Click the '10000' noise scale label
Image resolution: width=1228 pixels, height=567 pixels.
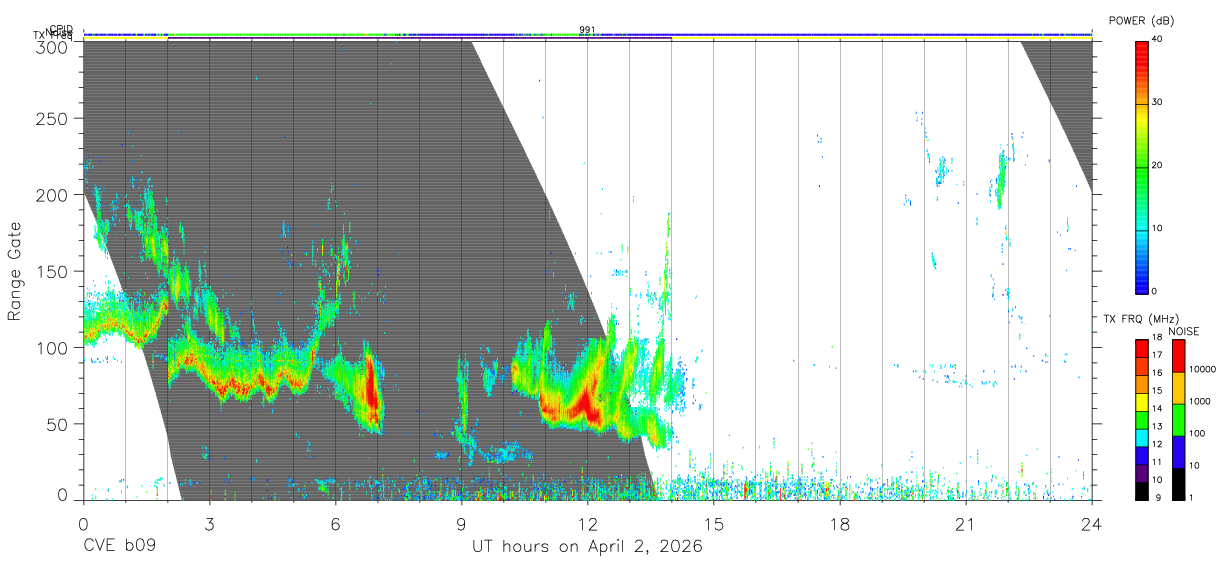coord(1203,370)
